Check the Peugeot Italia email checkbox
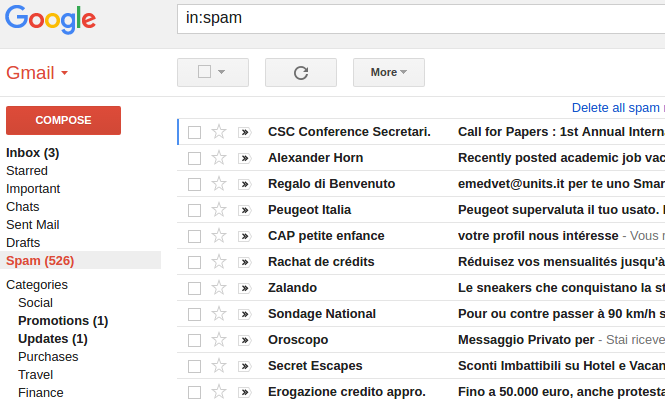This screenshot has width=665, height=403. pos(194,210)
